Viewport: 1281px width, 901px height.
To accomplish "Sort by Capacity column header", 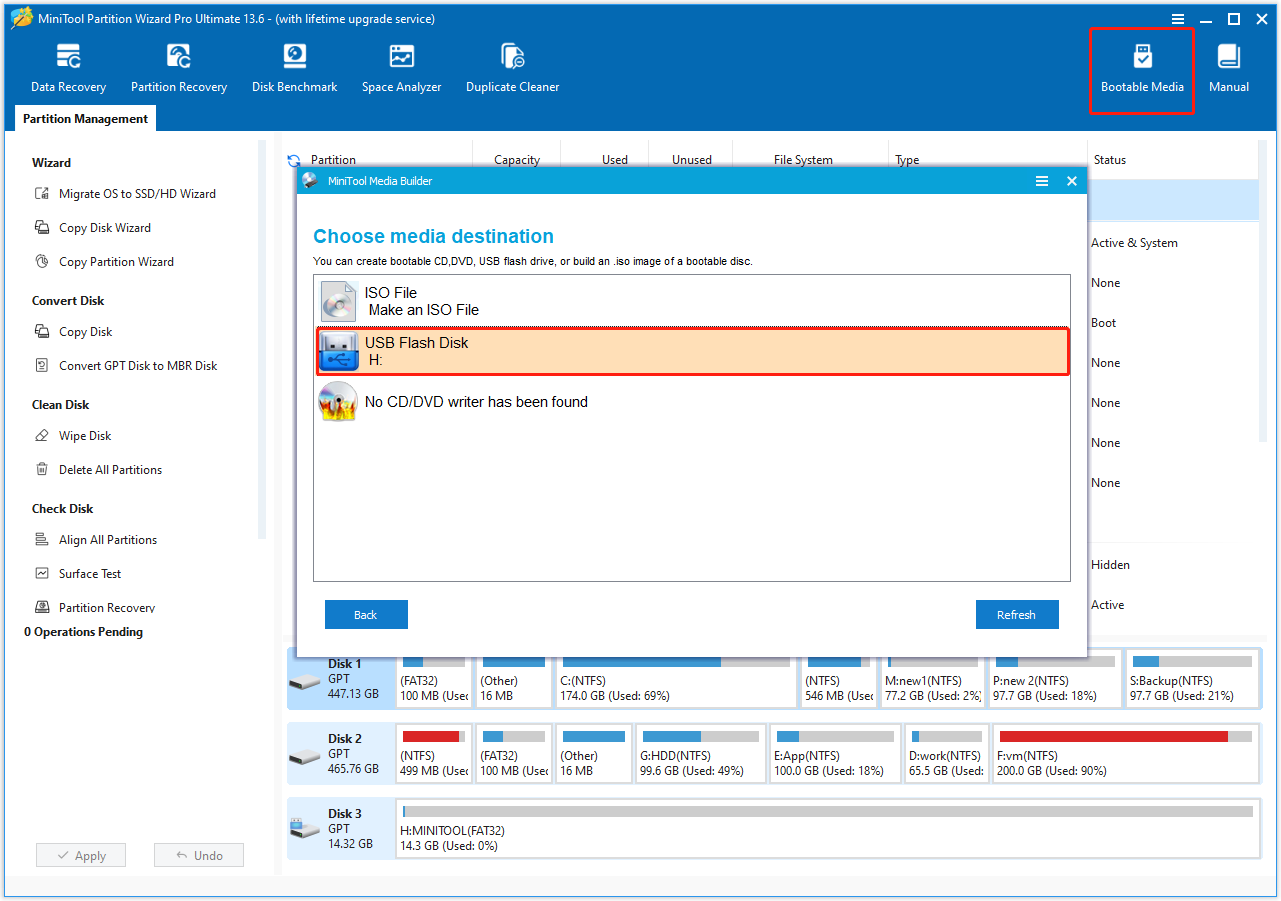I will pos(517,160).
